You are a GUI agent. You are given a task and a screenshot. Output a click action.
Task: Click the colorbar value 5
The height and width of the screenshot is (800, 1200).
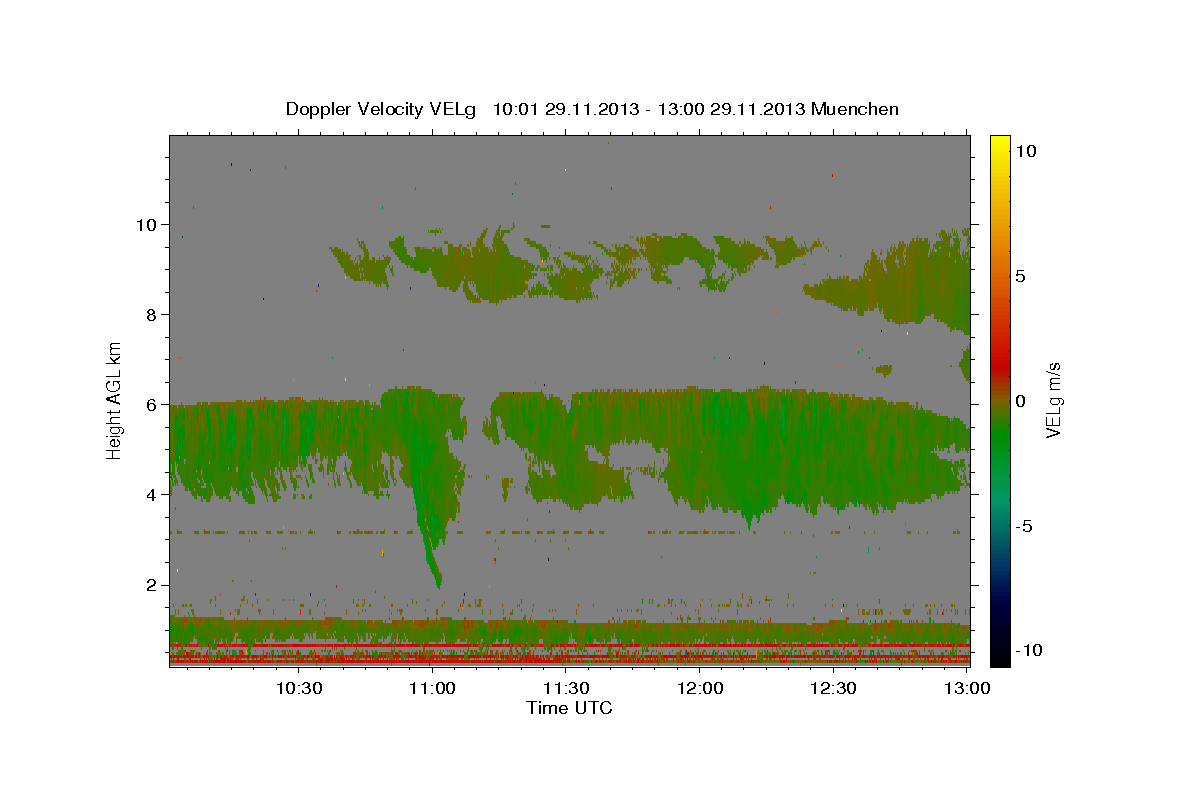click(1020, 275)
